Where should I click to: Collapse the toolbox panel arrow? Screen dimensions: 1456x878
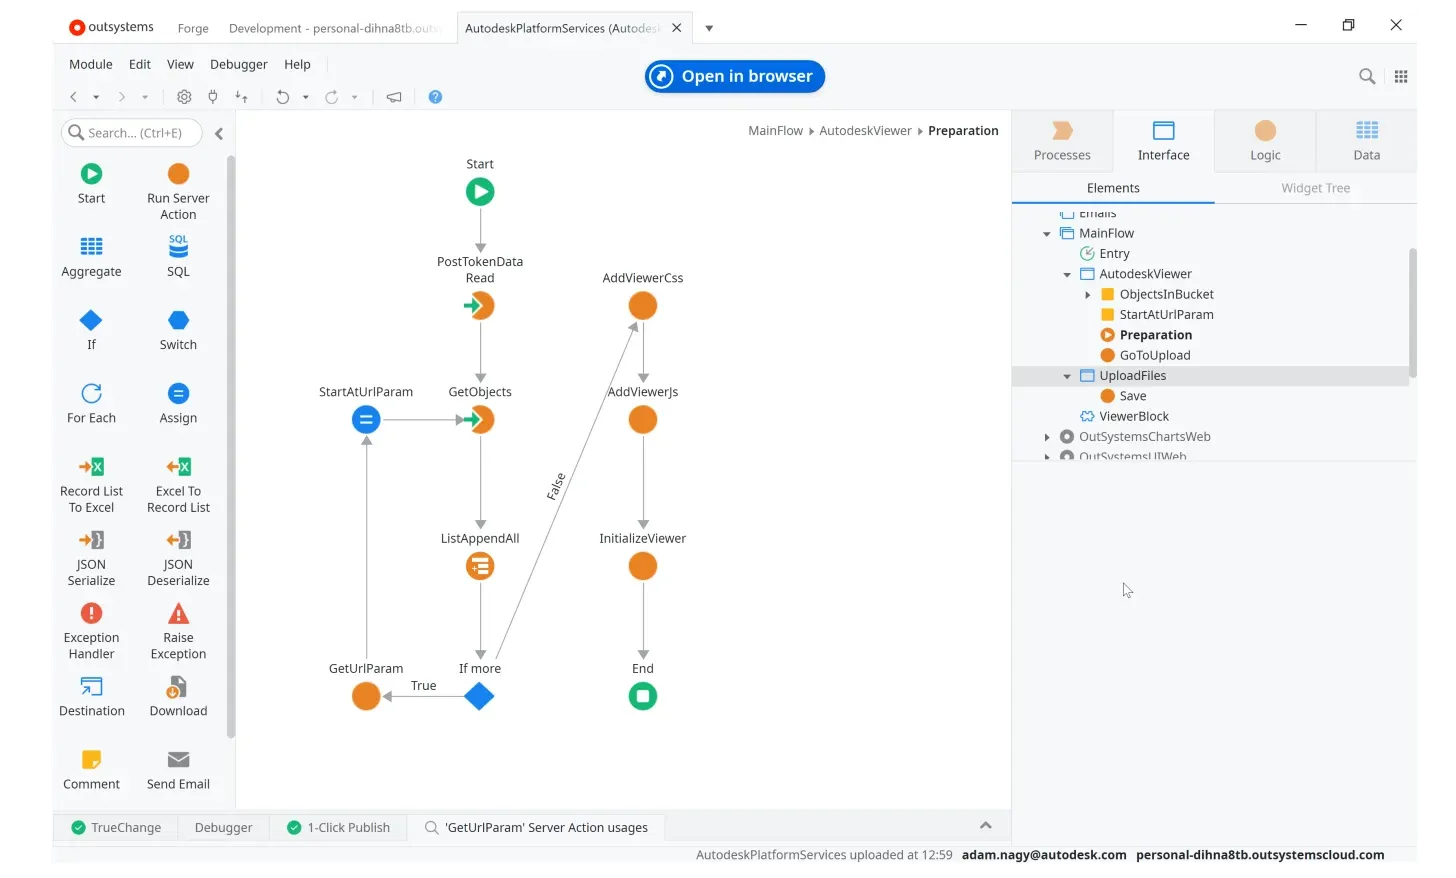(219, 133)
